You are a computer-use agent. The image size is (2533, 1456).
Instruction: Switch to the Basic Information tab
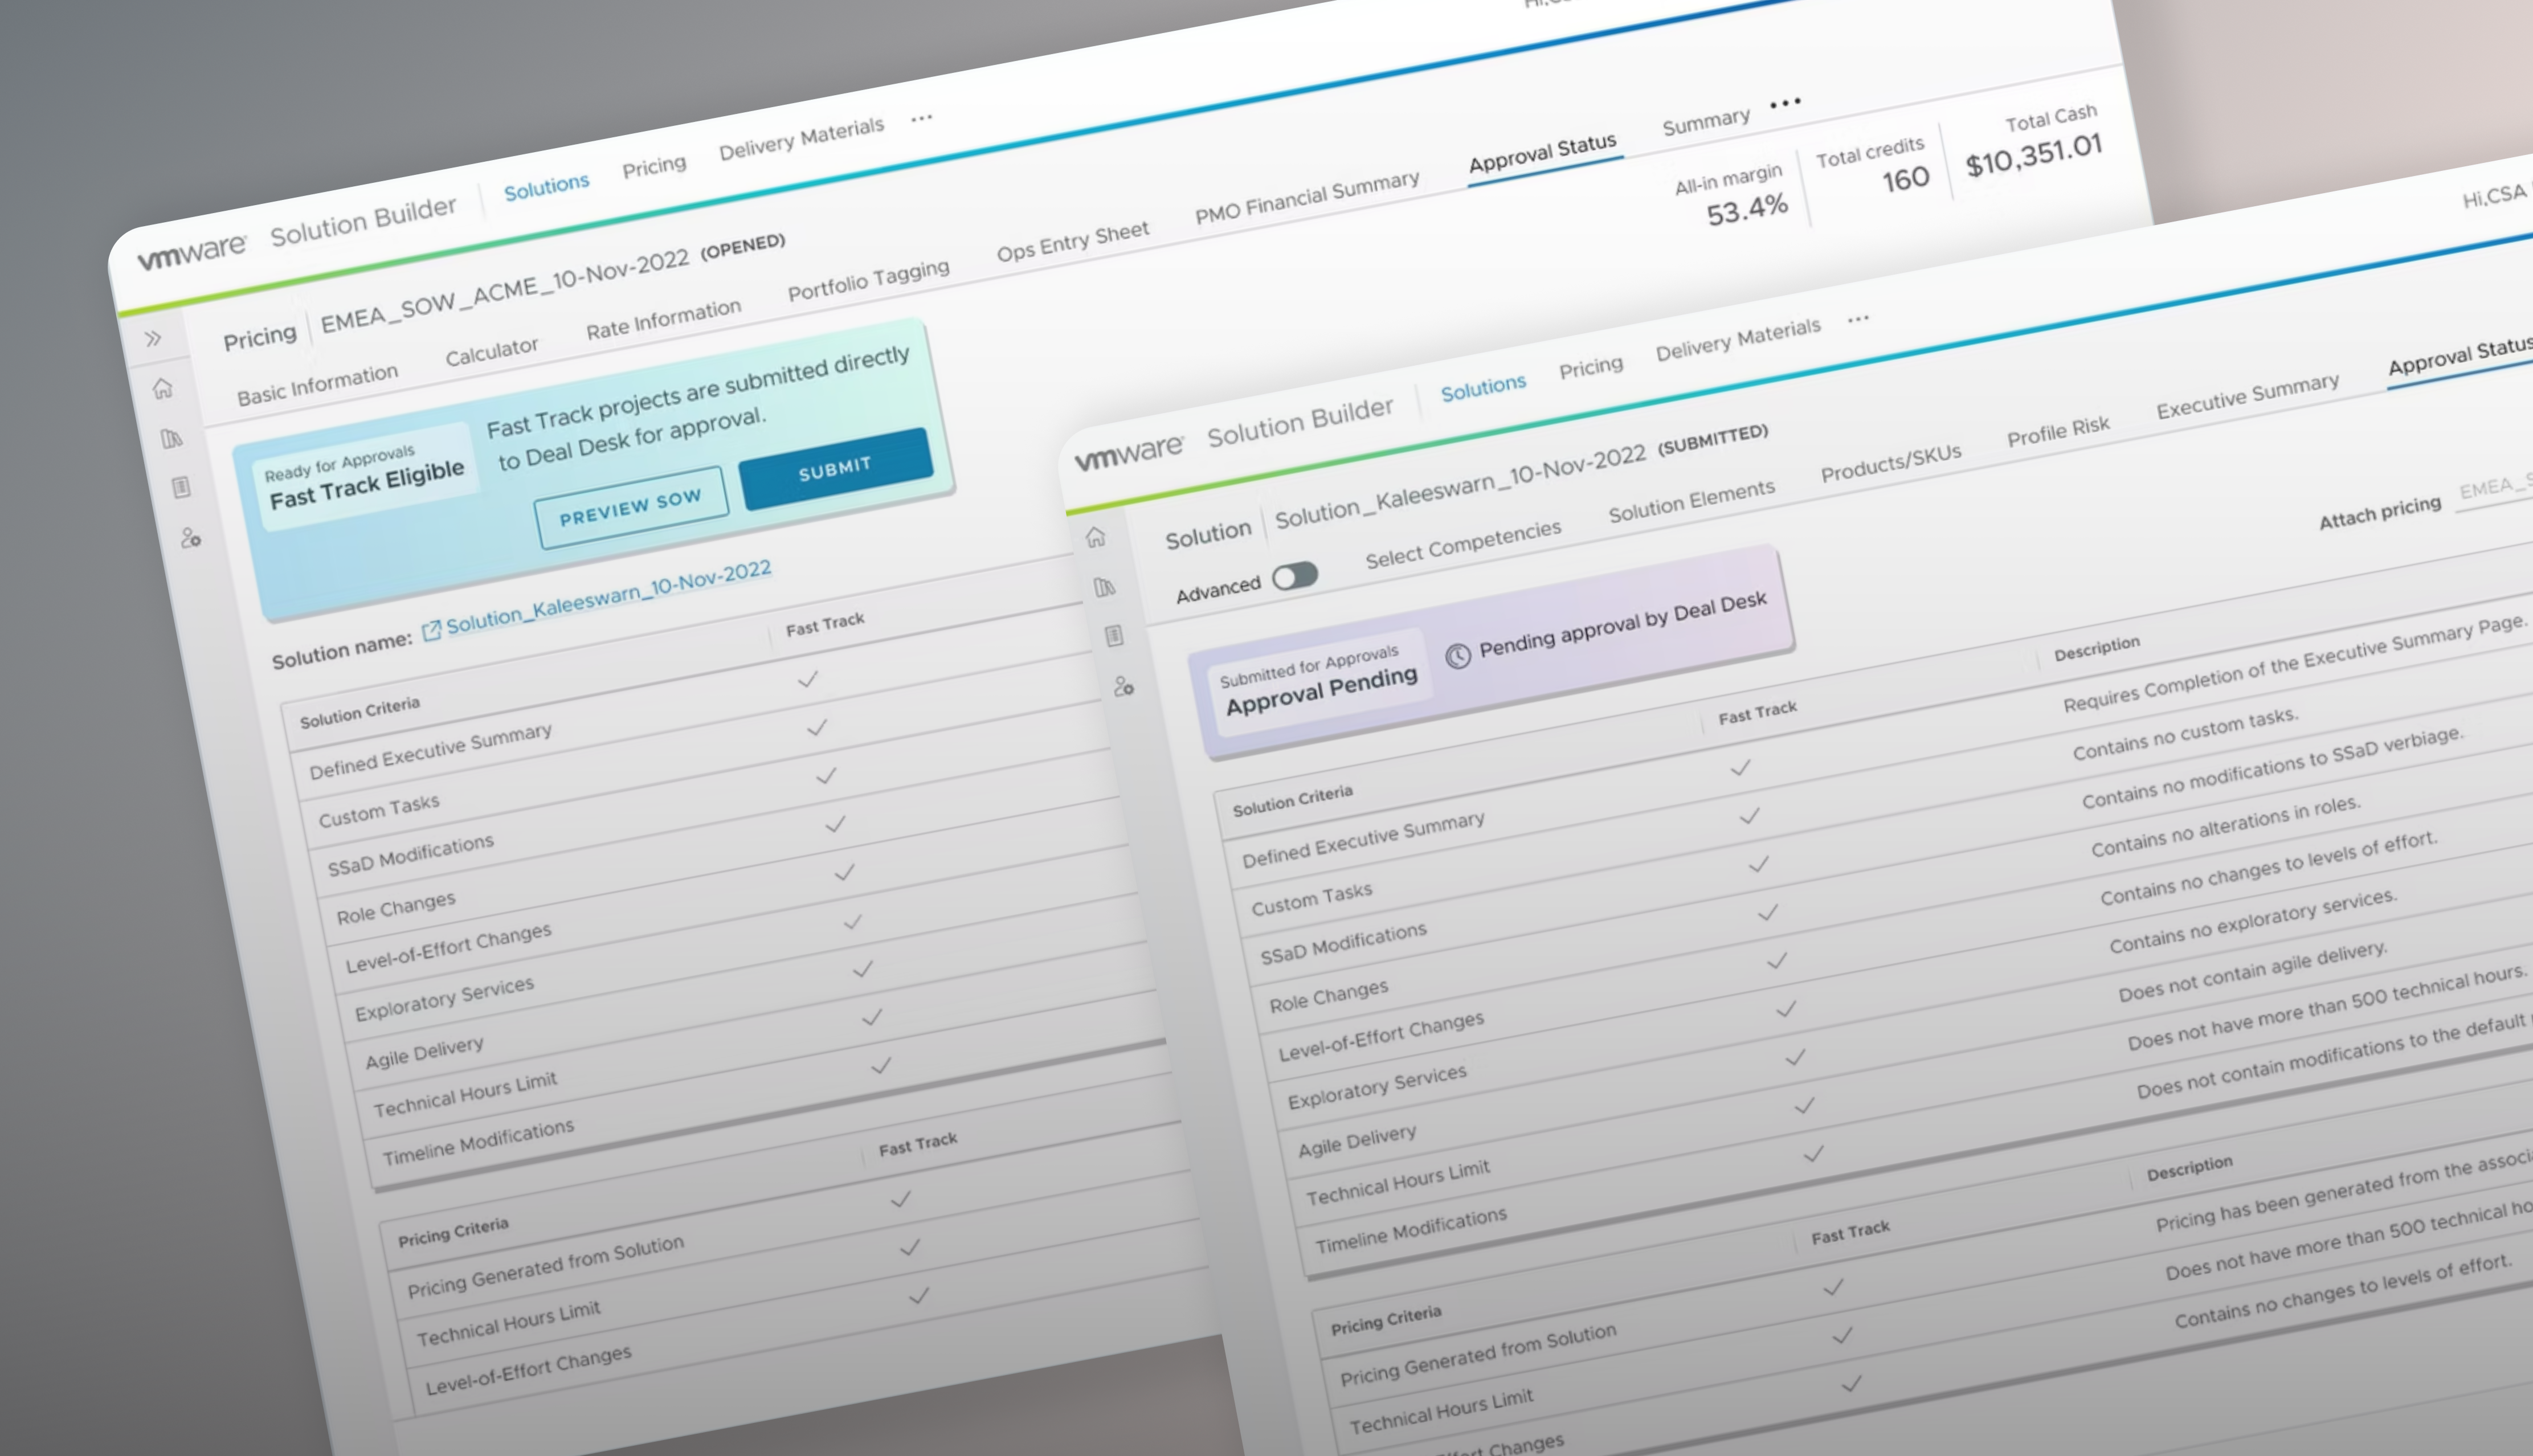[317, 385]
